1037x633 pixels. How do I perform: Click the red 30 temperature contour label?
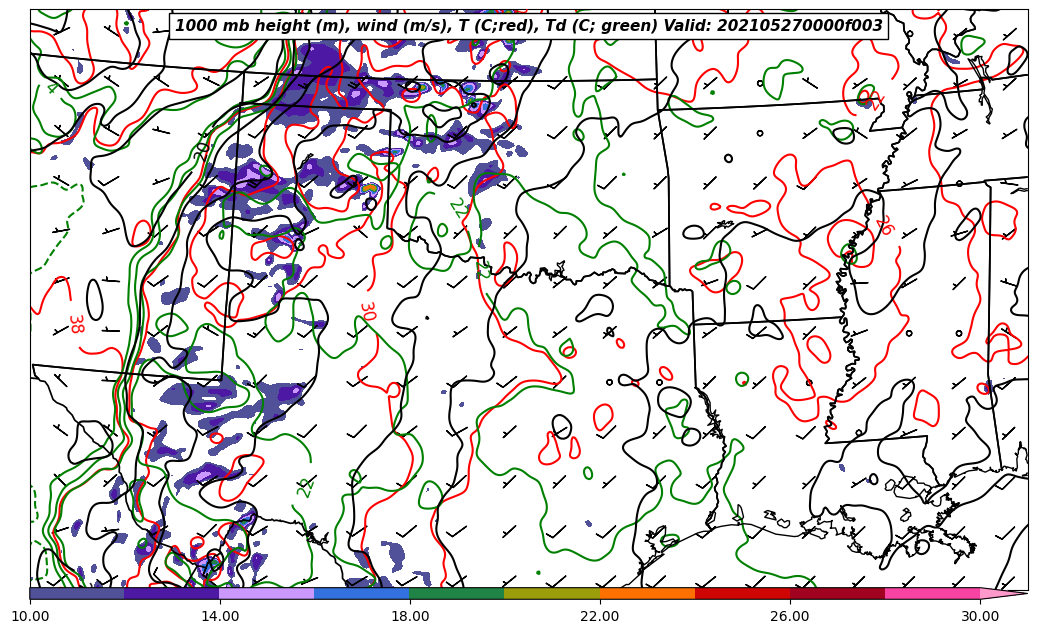point(367,311)
